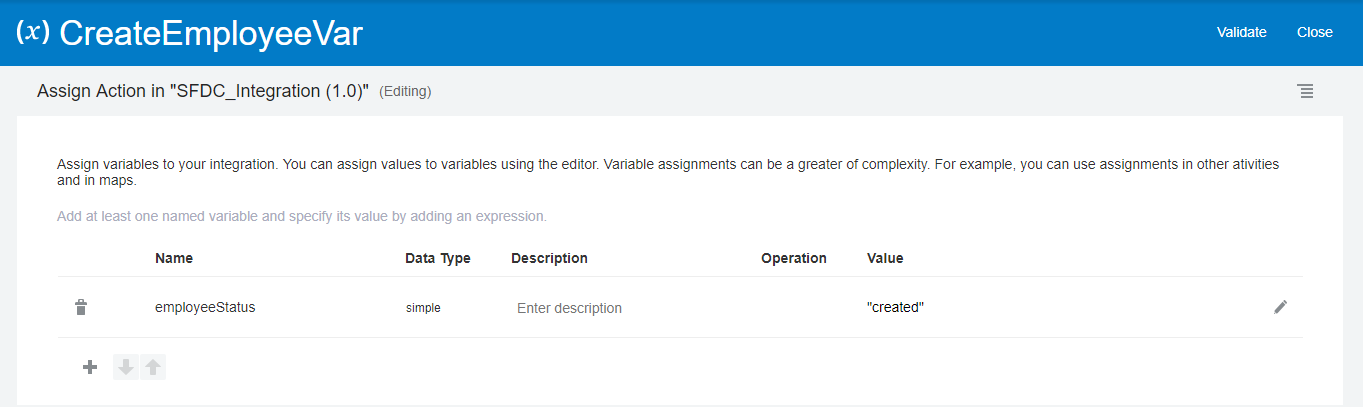The width and height of the screenshot is (1363, 407).
Task: Click the Name column header
Action: point(174,258)
